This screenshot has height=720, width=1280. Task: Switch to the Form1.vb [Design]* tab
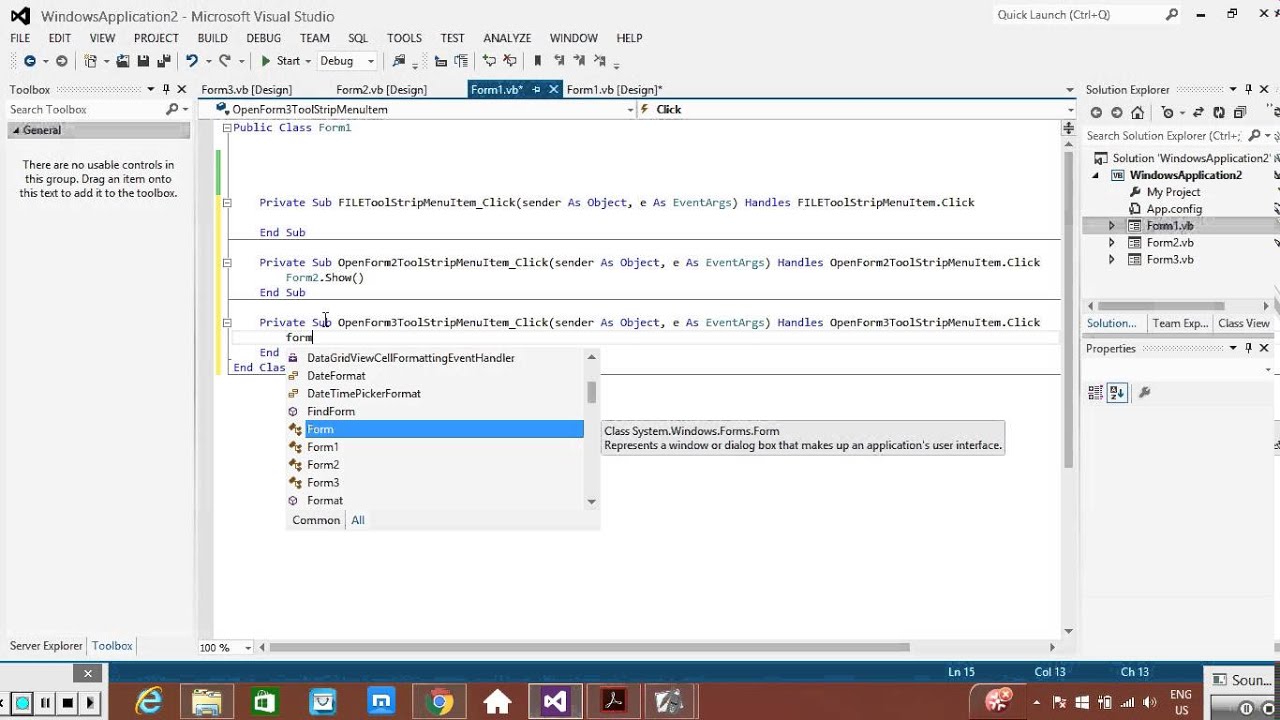click(614, 89)
